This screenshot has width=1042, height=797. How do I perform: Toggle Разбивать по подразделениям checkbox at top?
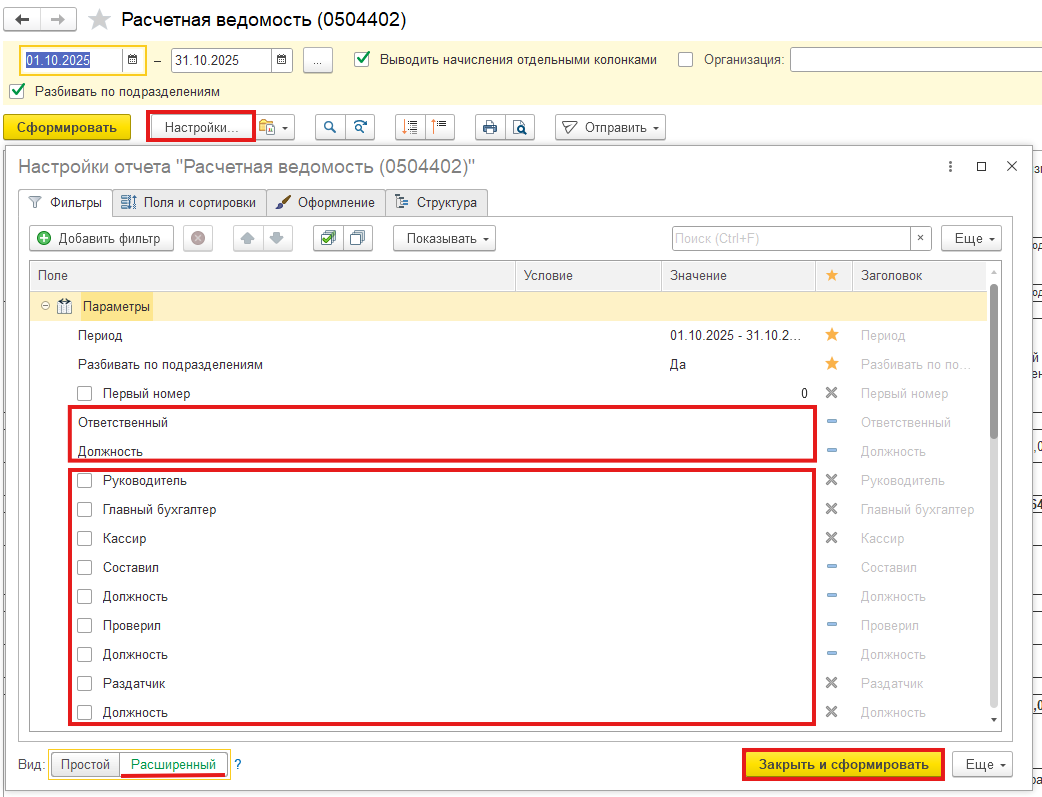click(x=17, y=91)
